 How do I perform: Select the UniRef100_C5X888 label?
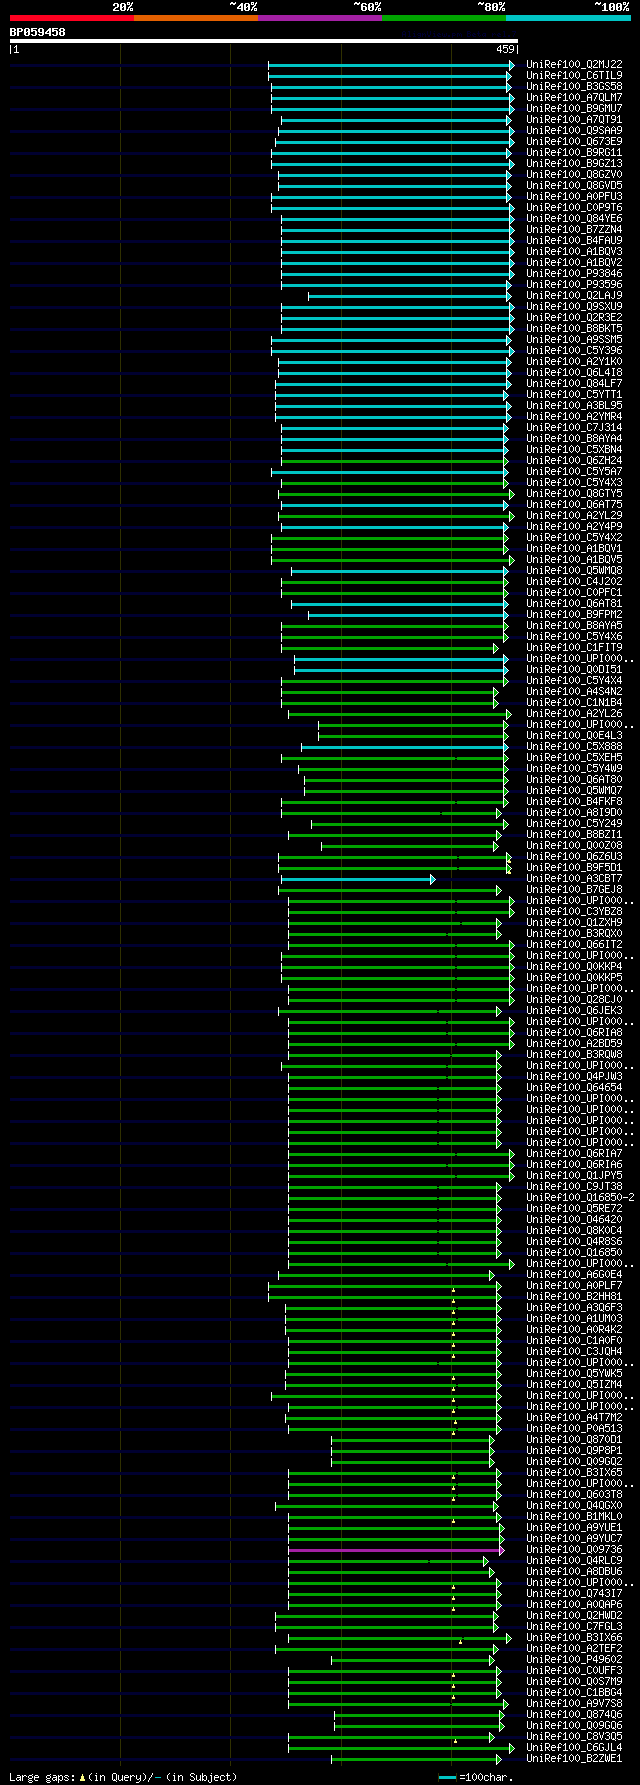click(x=575, y=746)
